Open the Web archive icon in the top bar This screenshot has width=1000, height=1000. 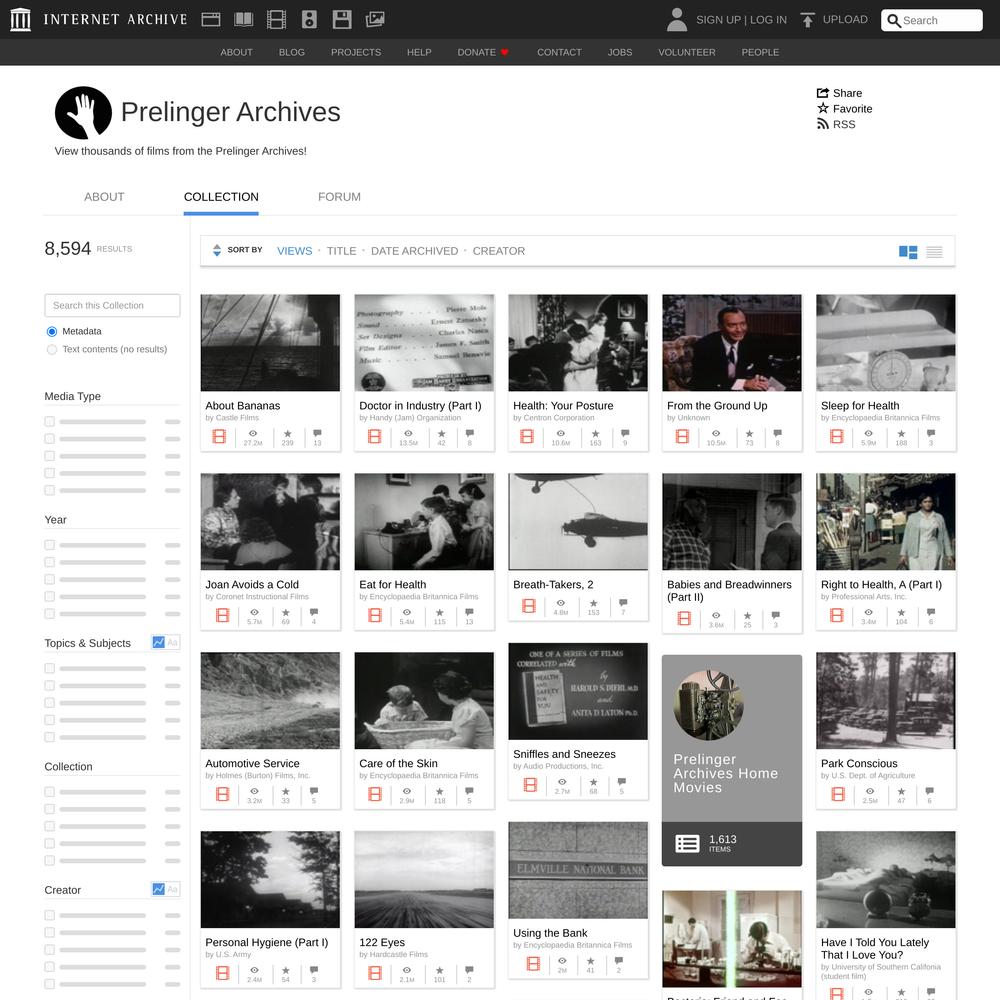point(210,19)
